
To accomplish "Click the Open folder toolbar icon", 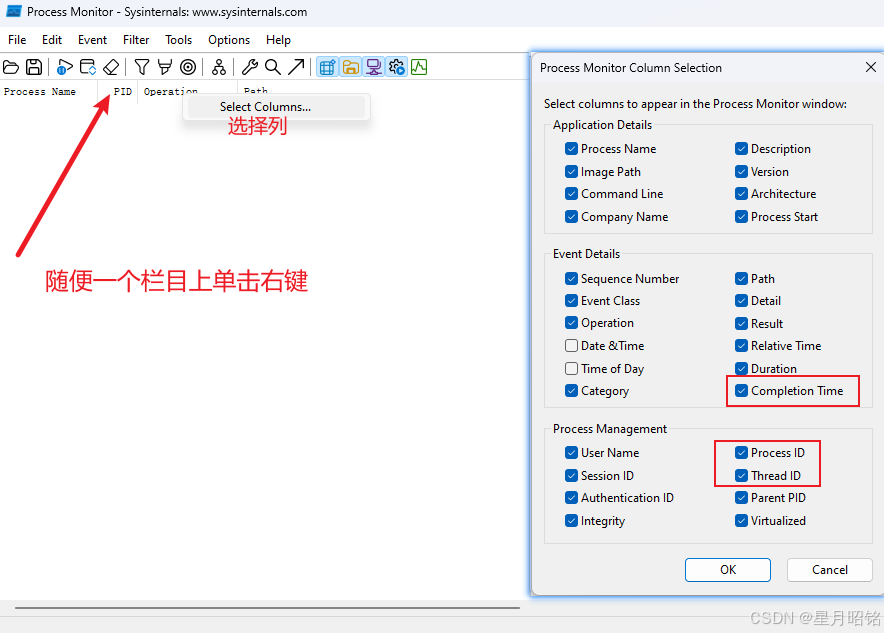I will point(11,67).
